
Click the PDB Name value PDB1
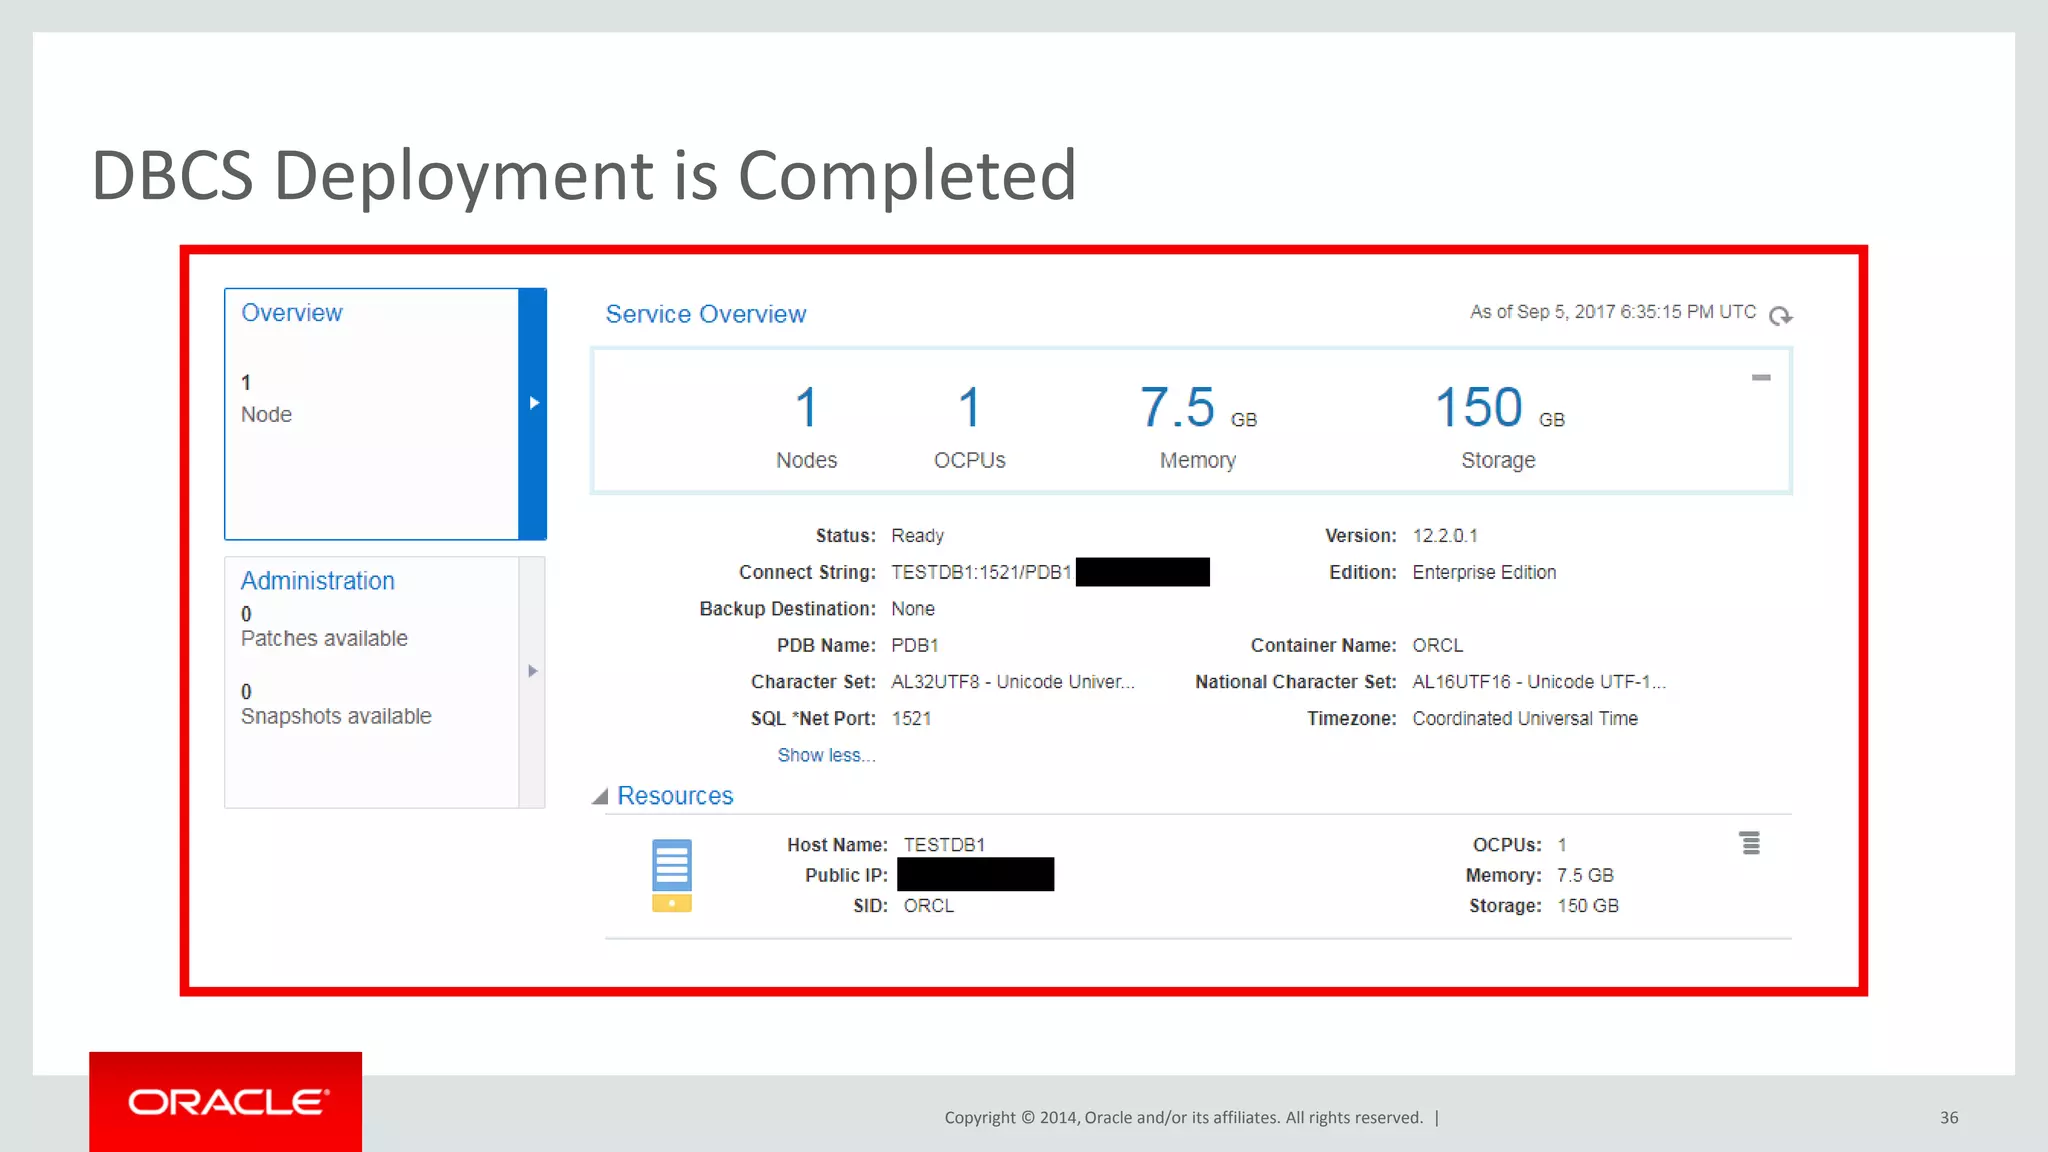(914, 645)
